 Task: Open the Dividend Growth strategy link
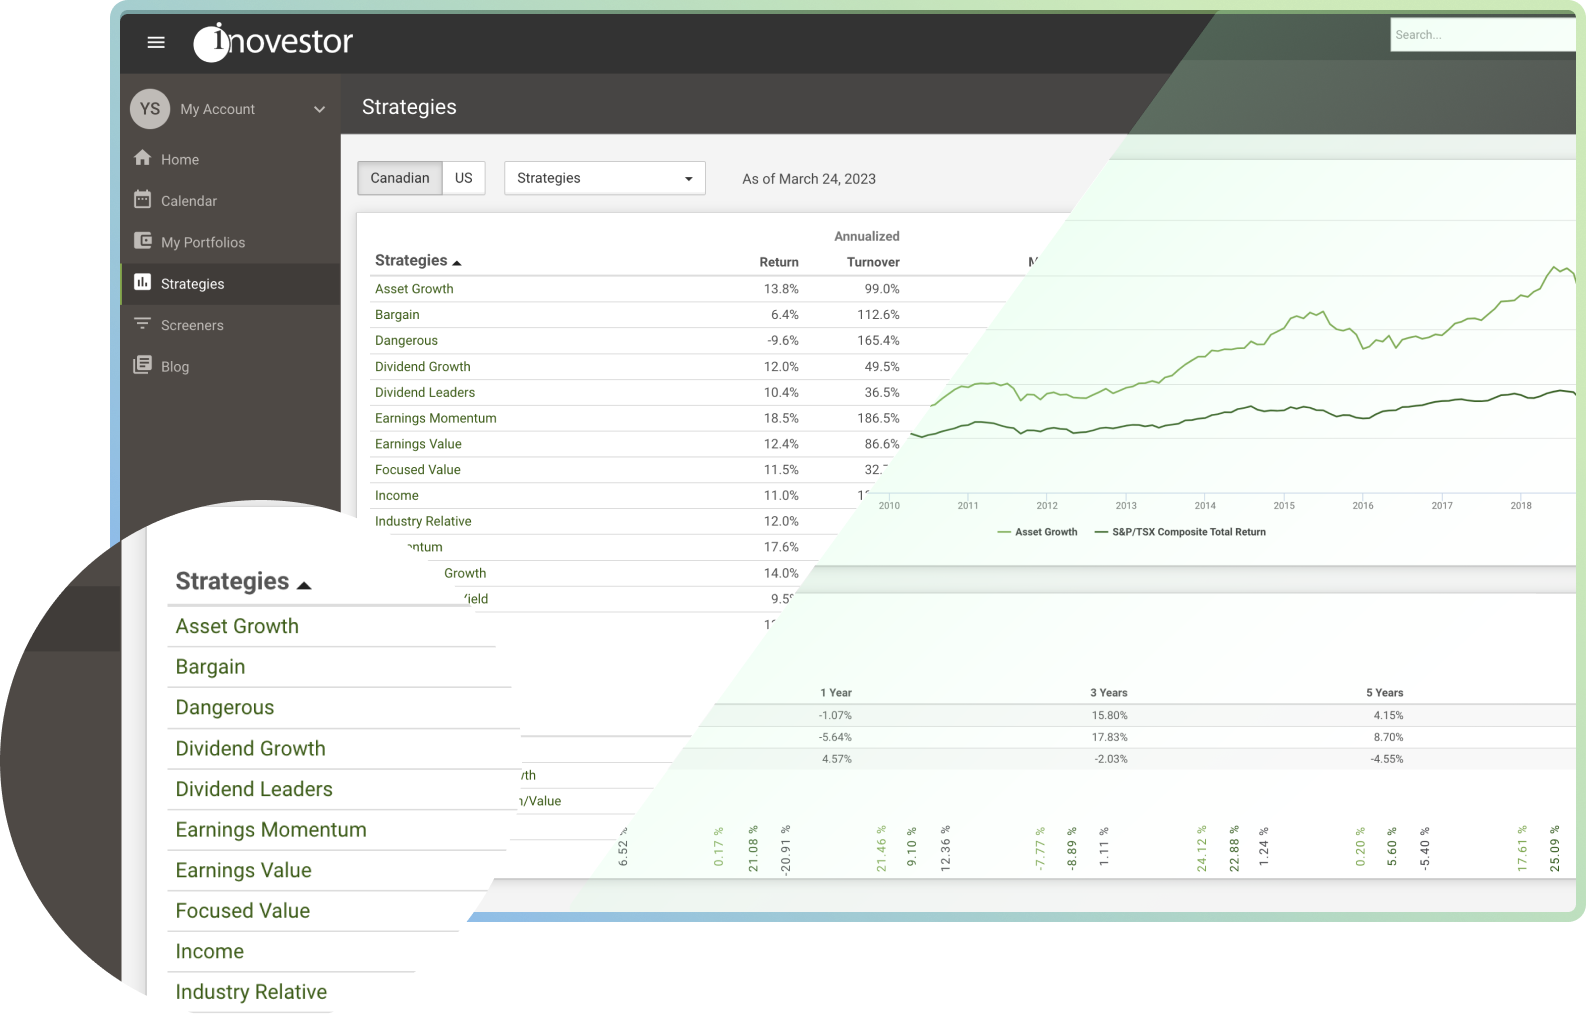(x=423, y=367)
